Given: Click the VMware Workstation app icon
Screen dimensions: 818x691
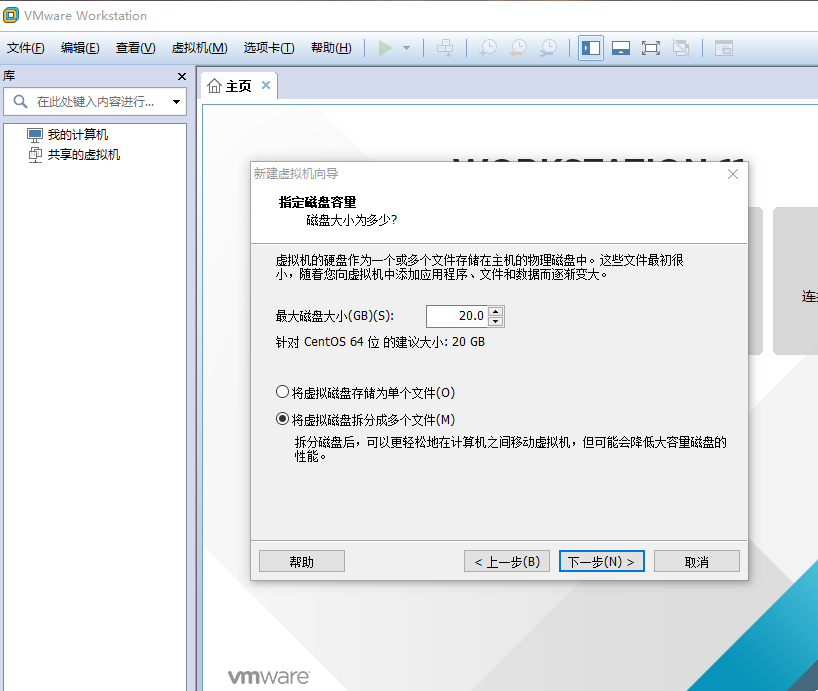Looking at the screenshot, I should click(10, 15).
